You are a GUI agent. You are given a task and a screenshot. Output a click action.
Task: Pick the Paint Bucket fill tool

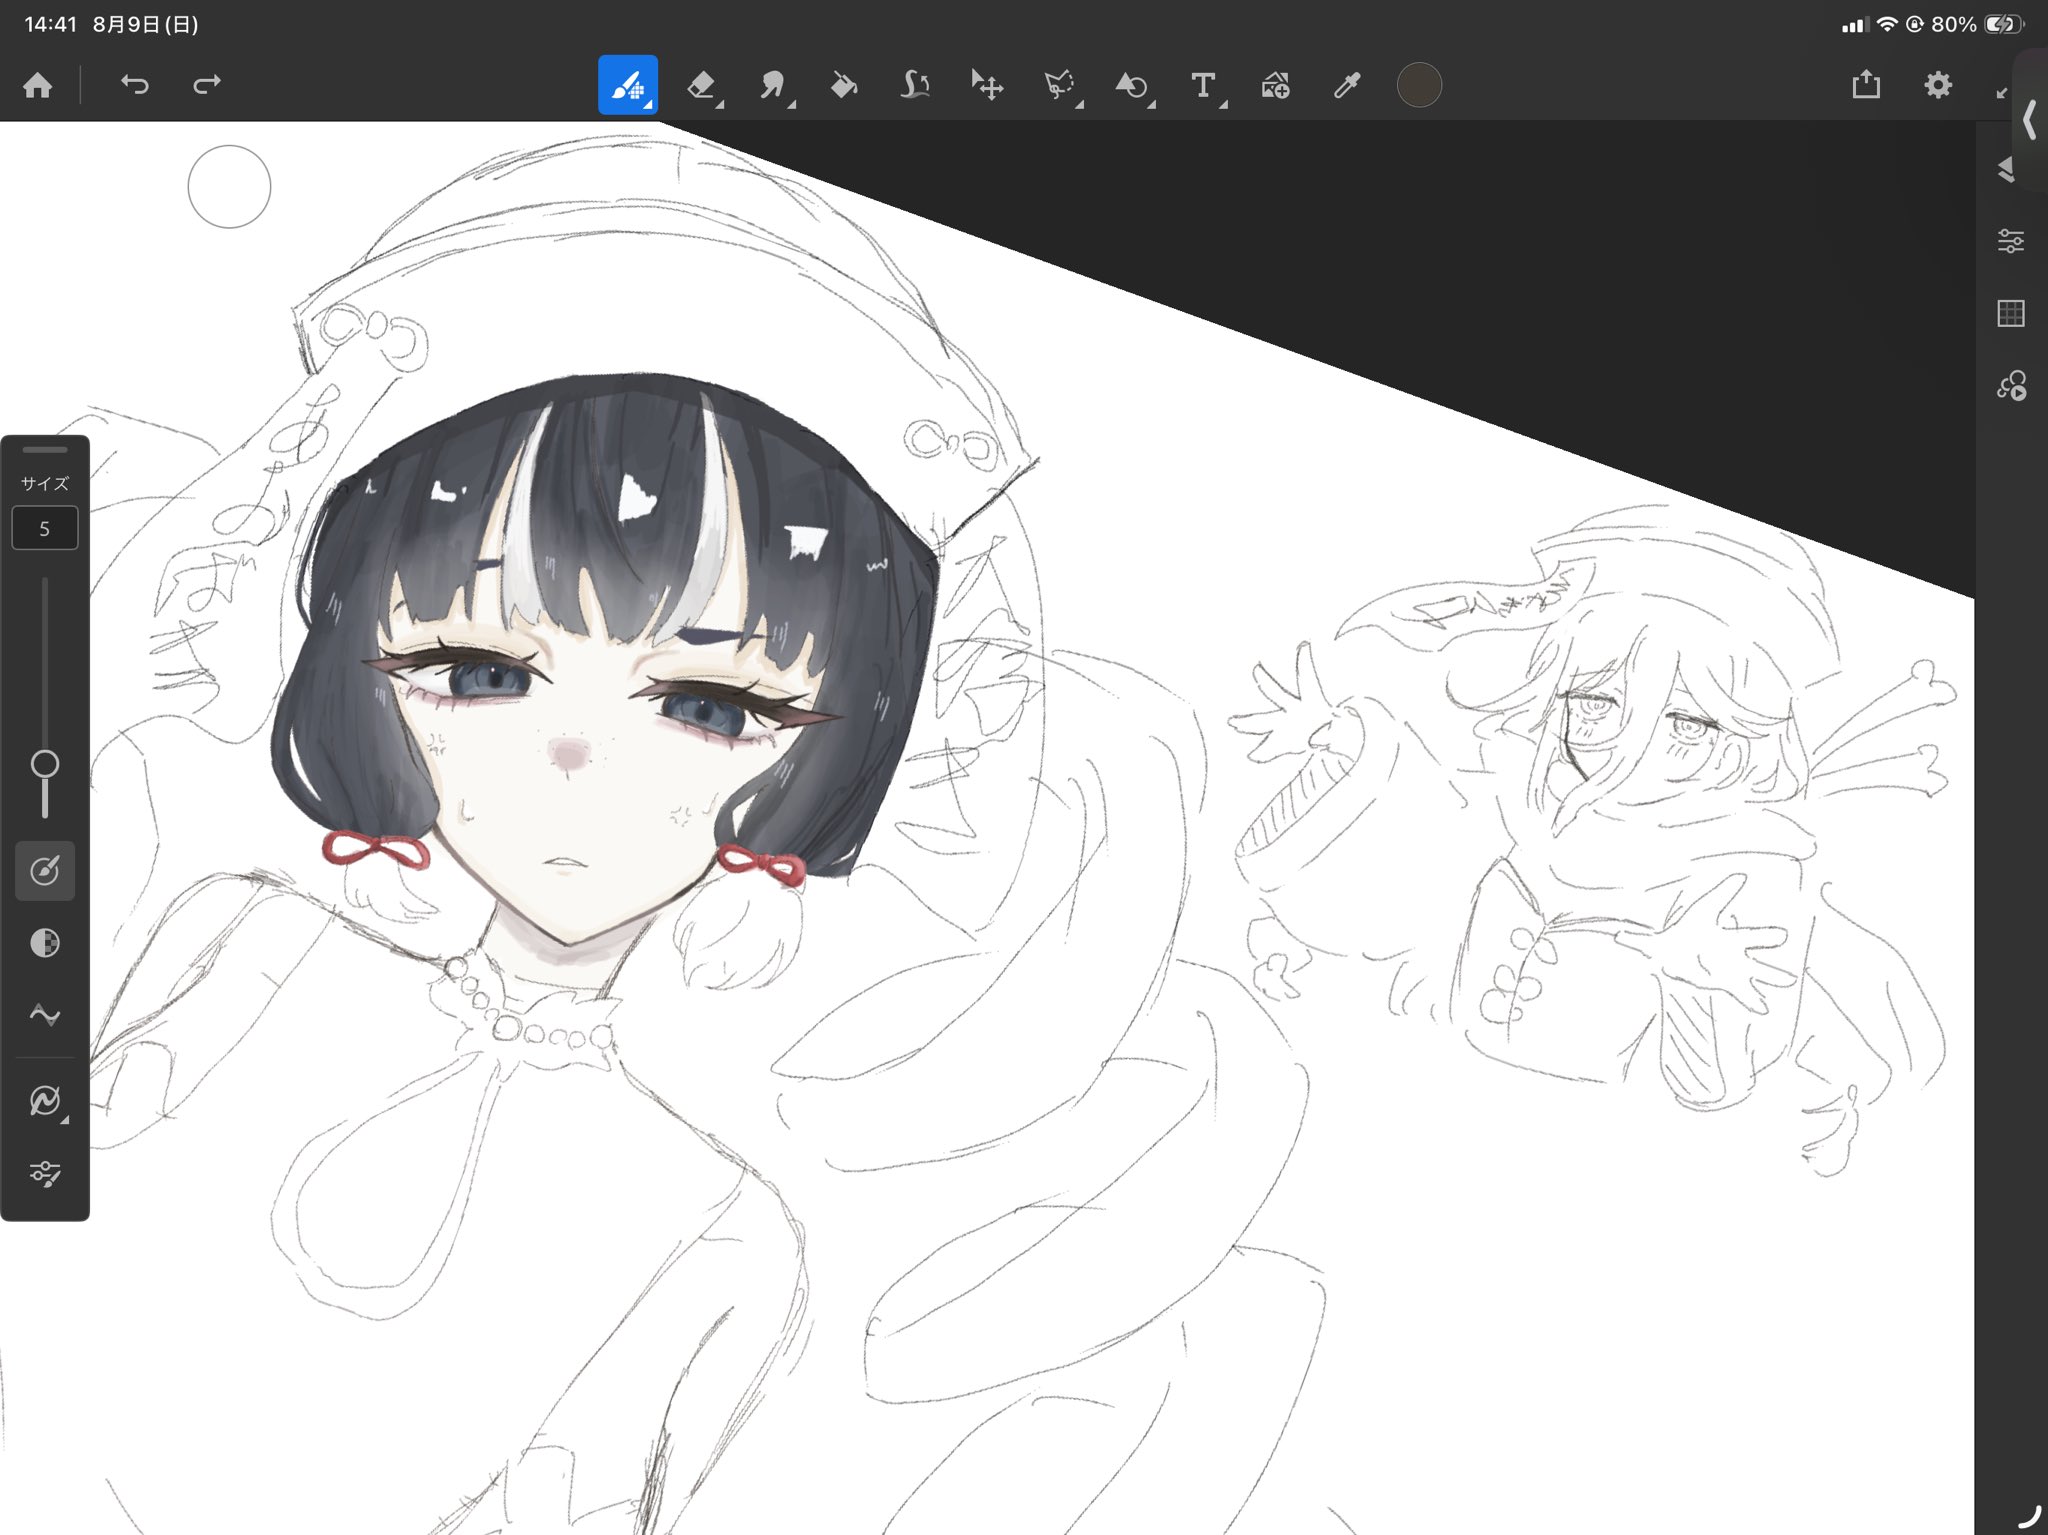pyautogui.click(x=844, y=86)
